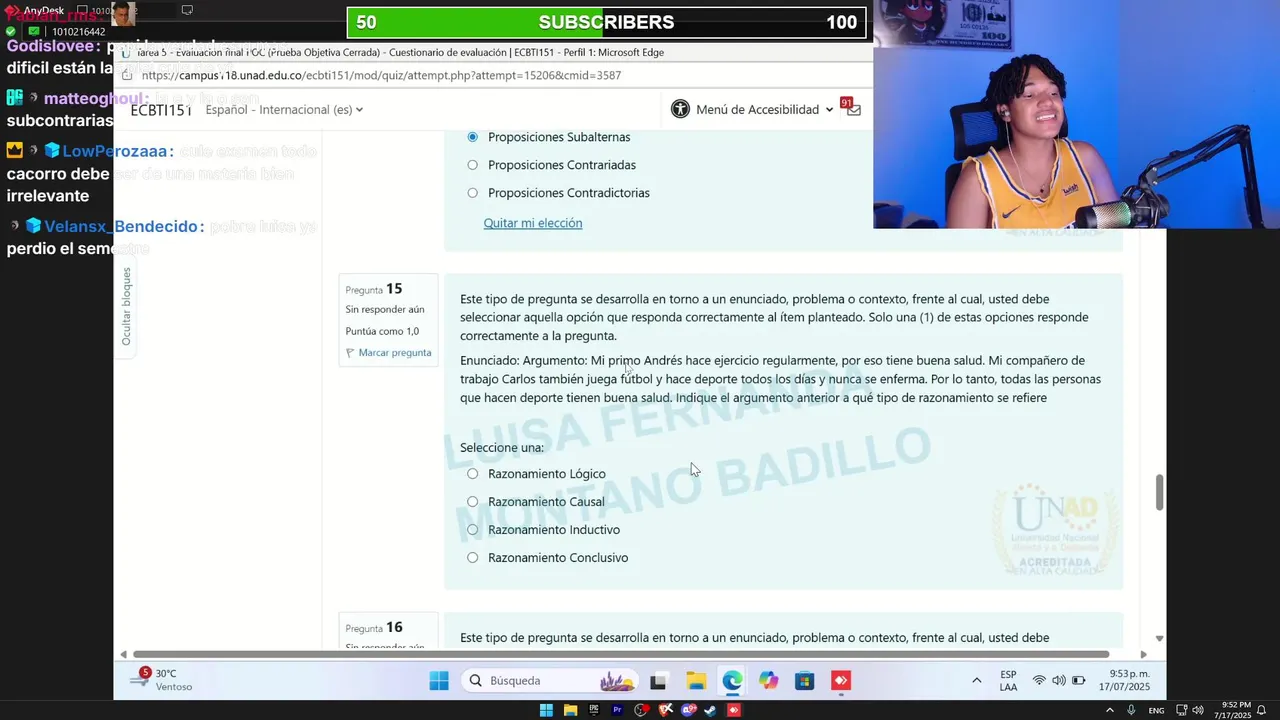This screenshot has height=720, width=1280.
Task: Click scroll-down arrow of vertical scrollbar
Action: tap(1159, 638)
